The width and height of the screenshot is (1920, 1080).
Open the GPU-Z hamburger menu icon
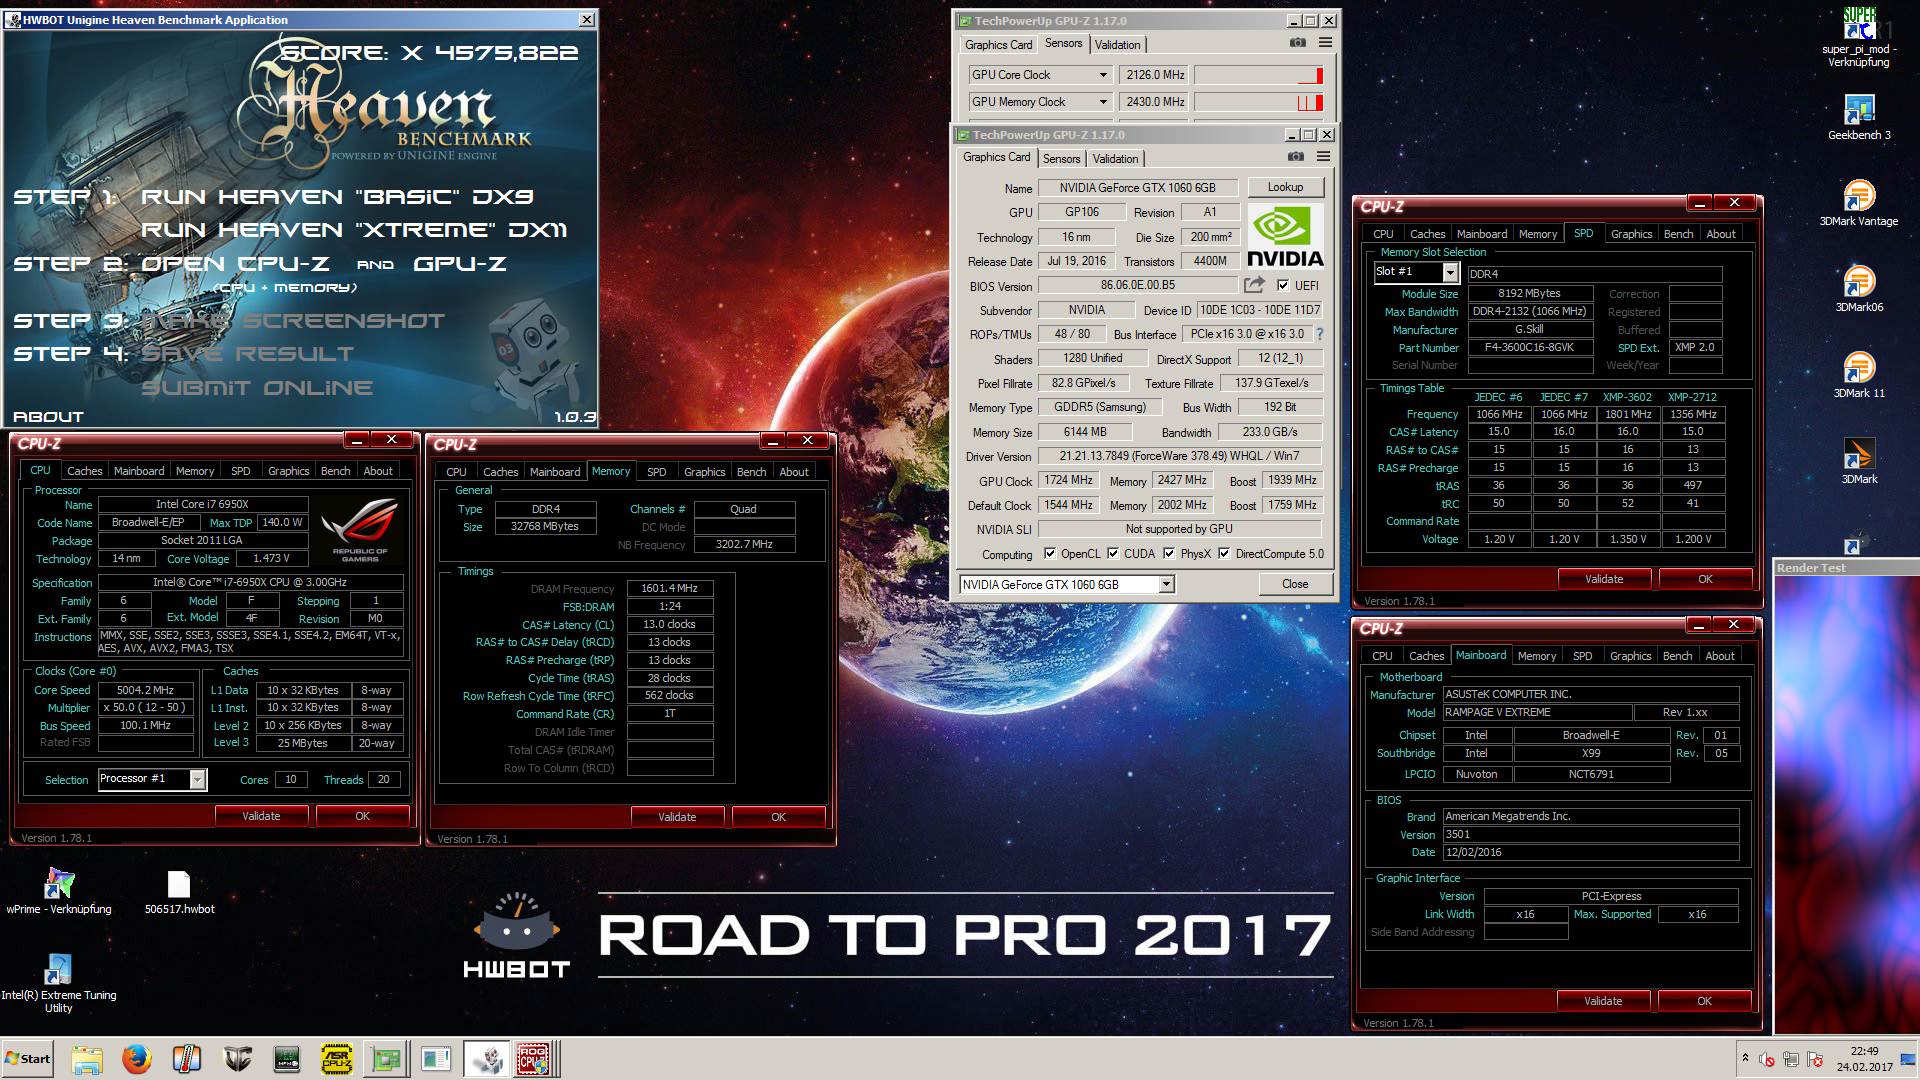(x=1323, y=157)
